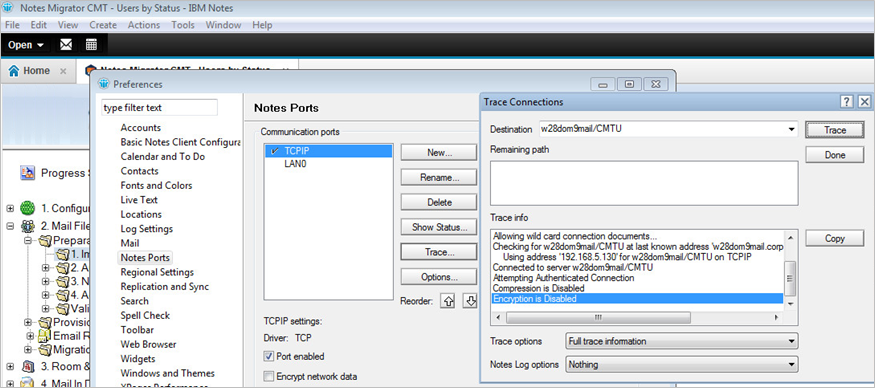Image resolution: width=875 pixels, height=388 pixels.
Task: Move port up with Reorder up arrow
Action: click(x=448, y=301)
